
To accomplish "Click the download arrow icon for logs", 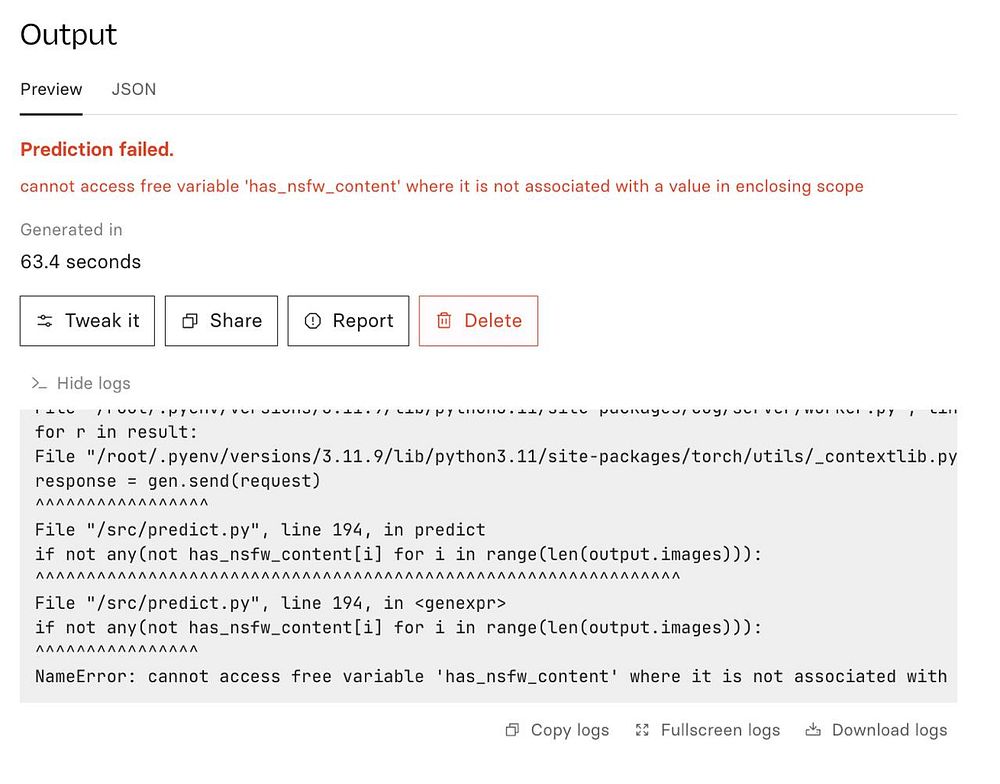I will pos(813,730).
